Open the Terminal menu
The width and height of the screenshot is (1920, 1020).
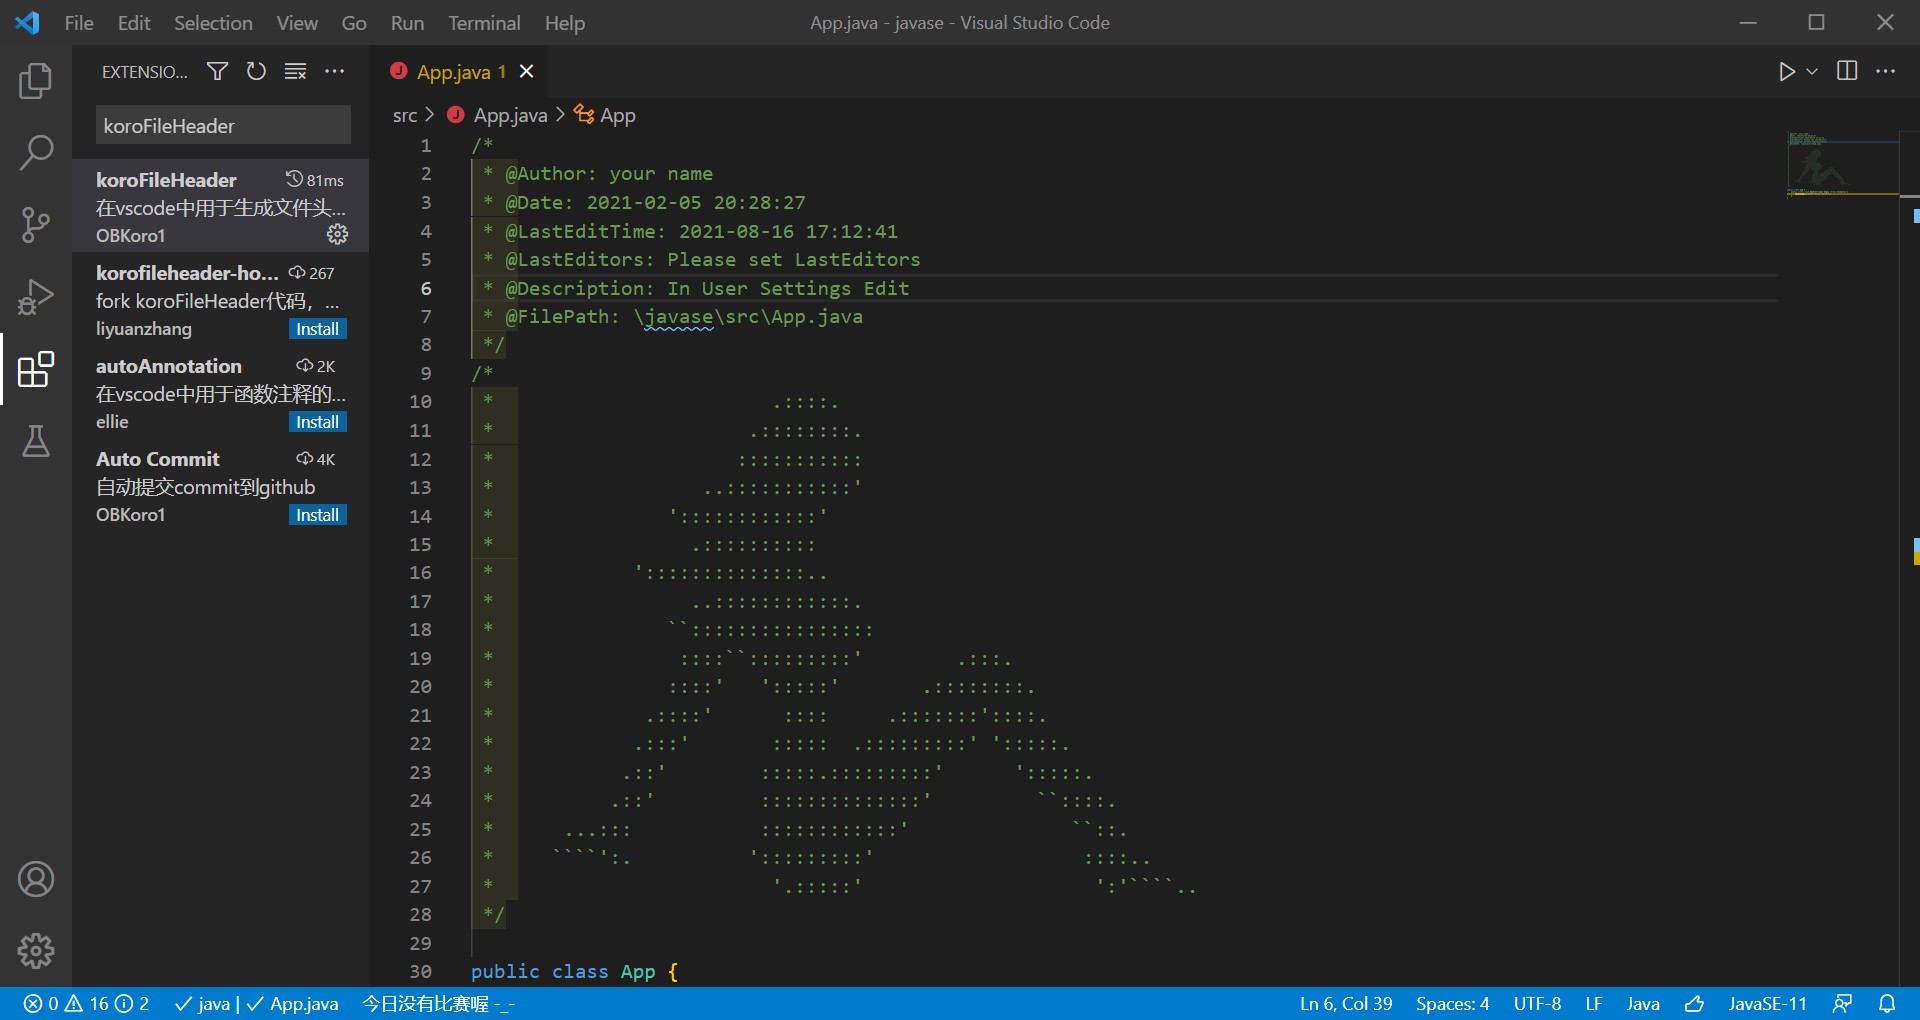coord(484,23)
